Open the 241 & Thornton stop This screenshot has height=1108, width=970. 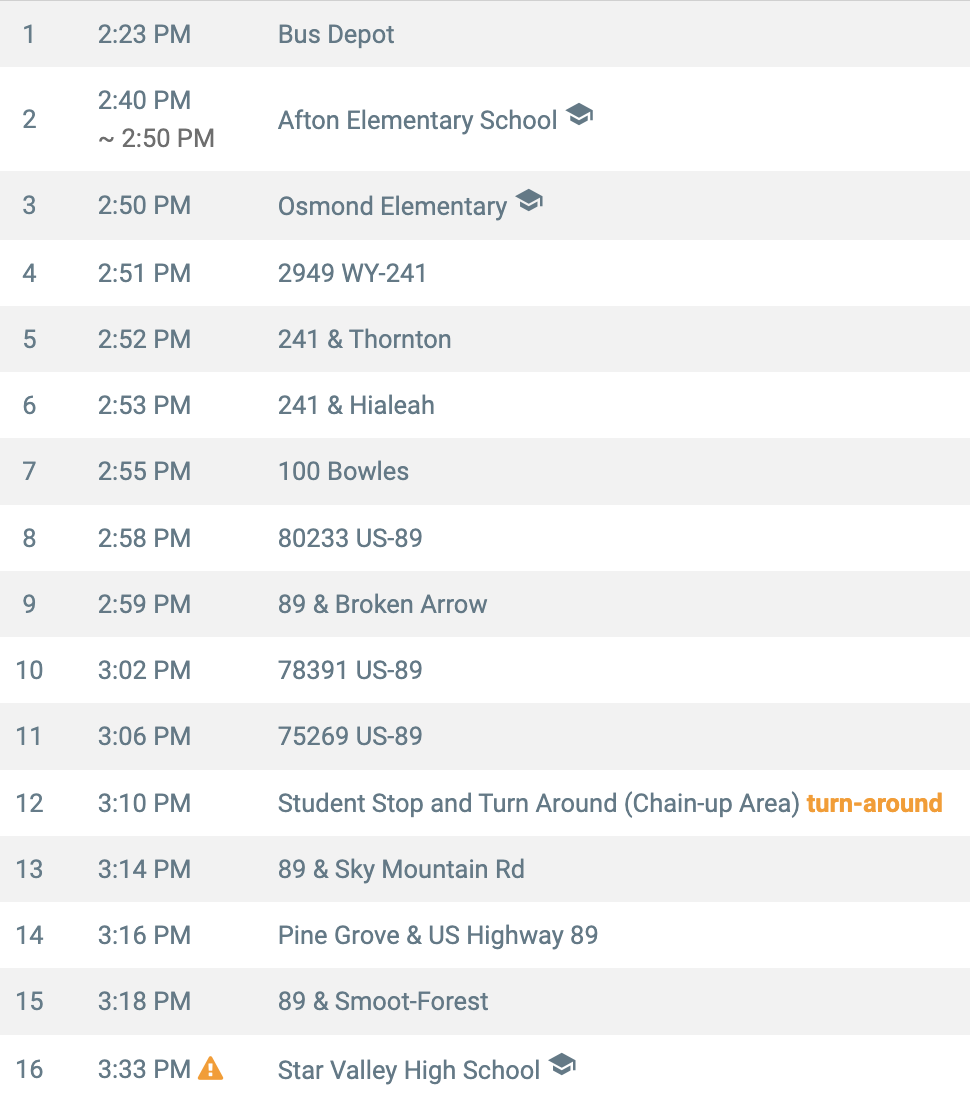coord(485,339)
